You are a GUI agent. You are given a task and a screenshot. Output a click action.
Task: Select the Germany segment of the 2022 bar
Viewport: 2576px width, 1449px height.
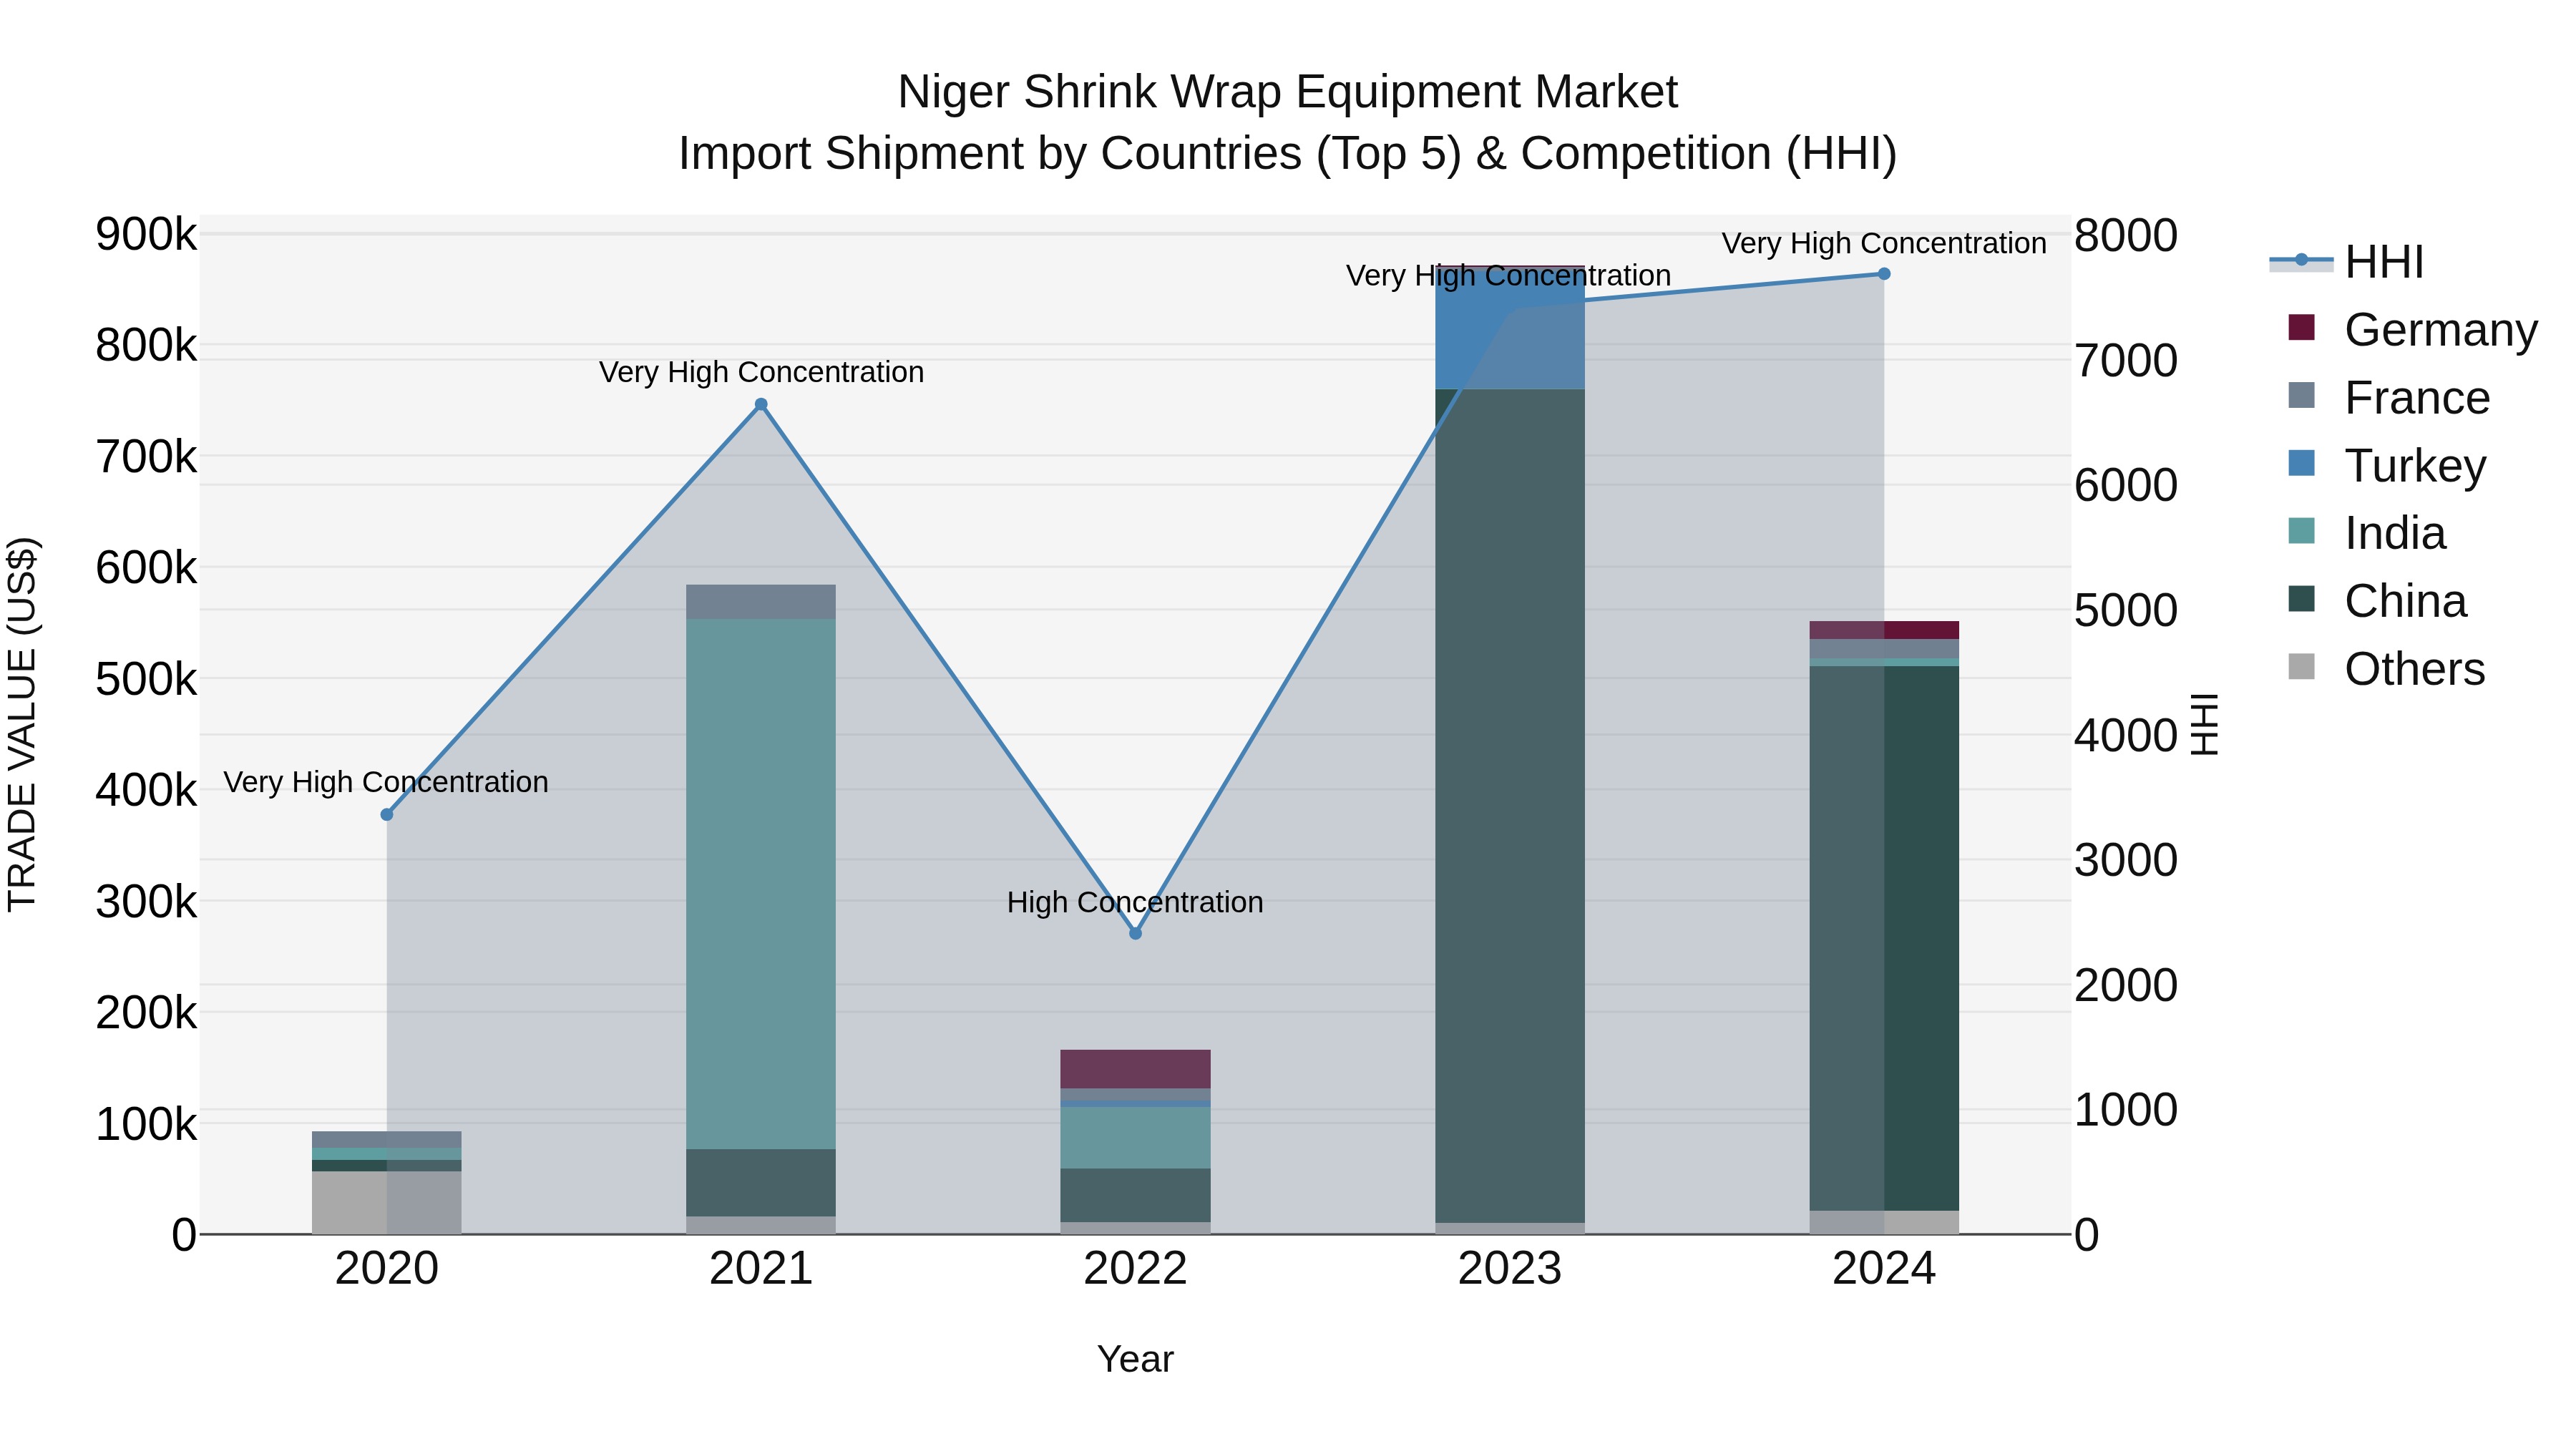(x=1135, y=1069)
